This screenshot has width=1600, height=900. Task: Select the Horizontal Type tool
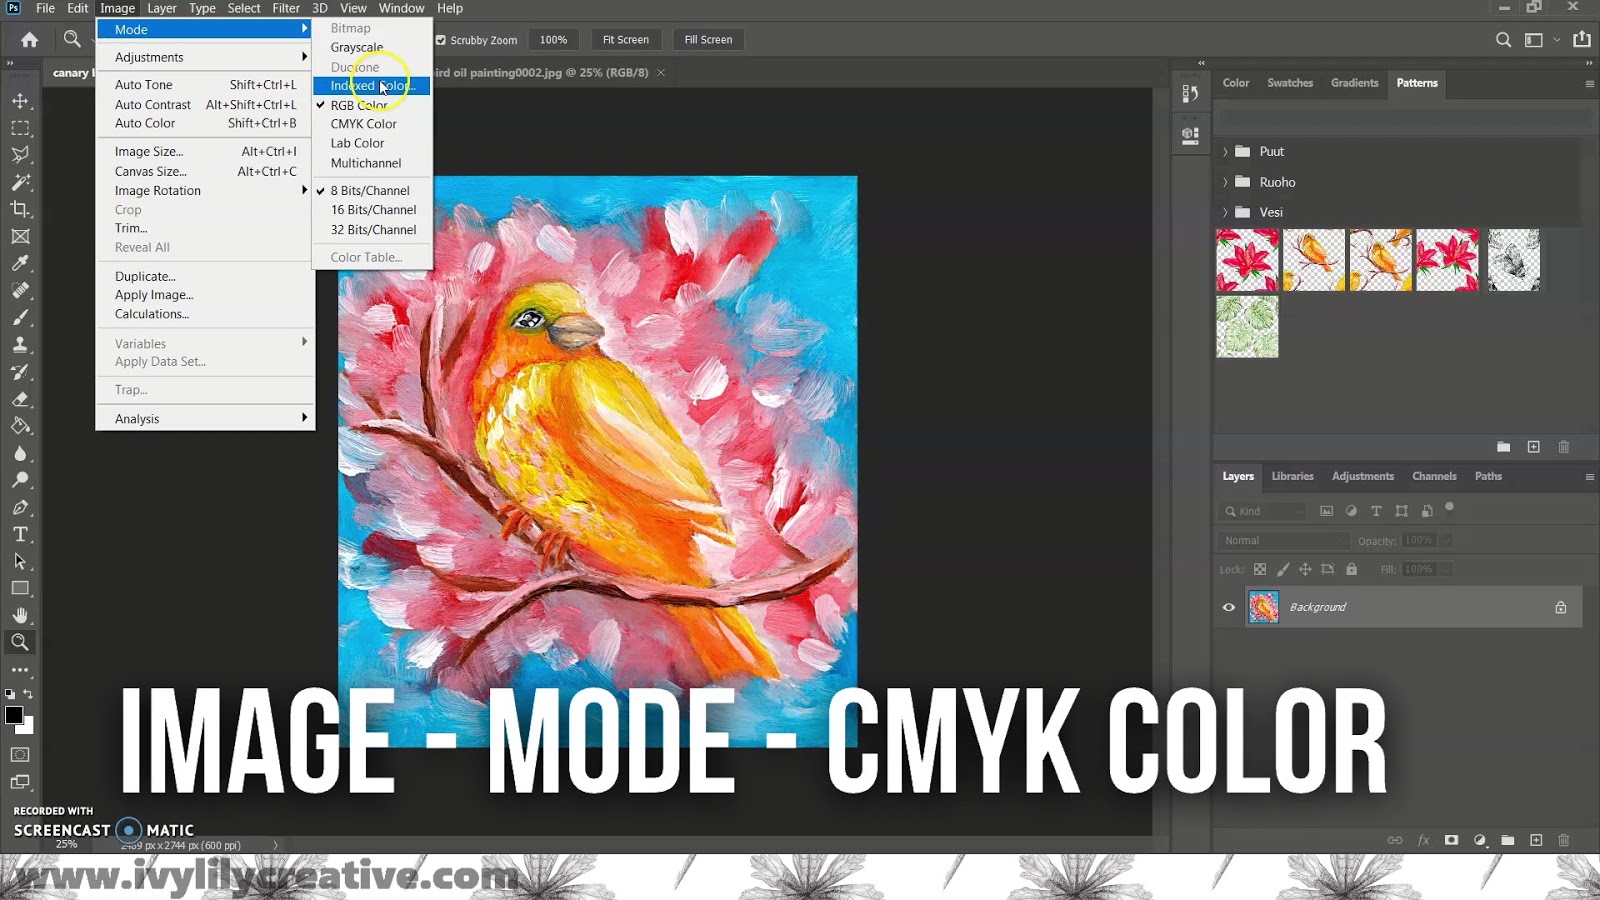click(20, 534)
